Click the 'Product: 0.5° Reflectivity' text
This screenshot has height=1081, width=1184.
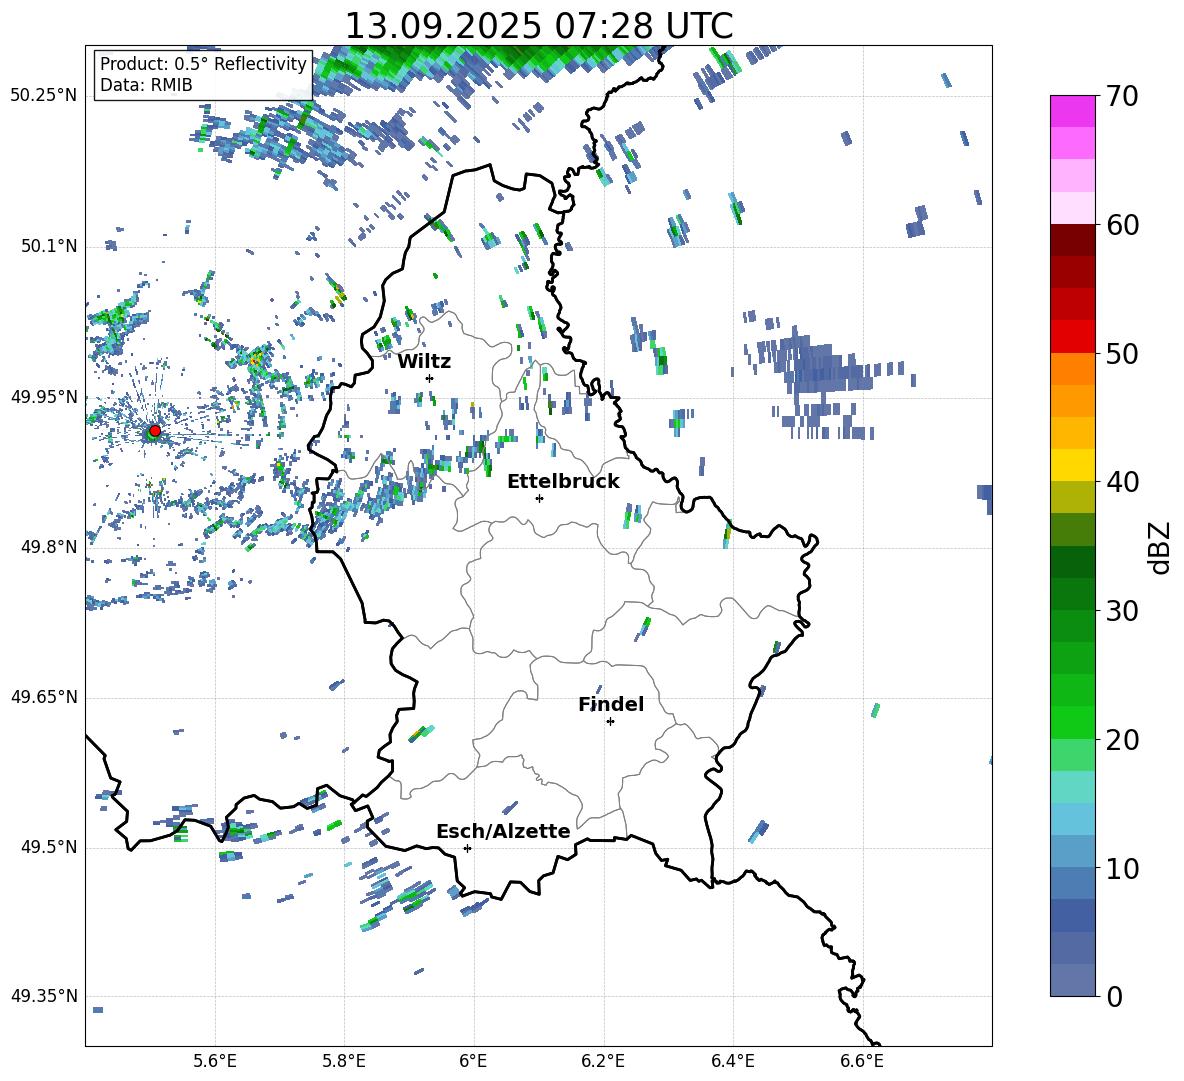pos(203,63)
